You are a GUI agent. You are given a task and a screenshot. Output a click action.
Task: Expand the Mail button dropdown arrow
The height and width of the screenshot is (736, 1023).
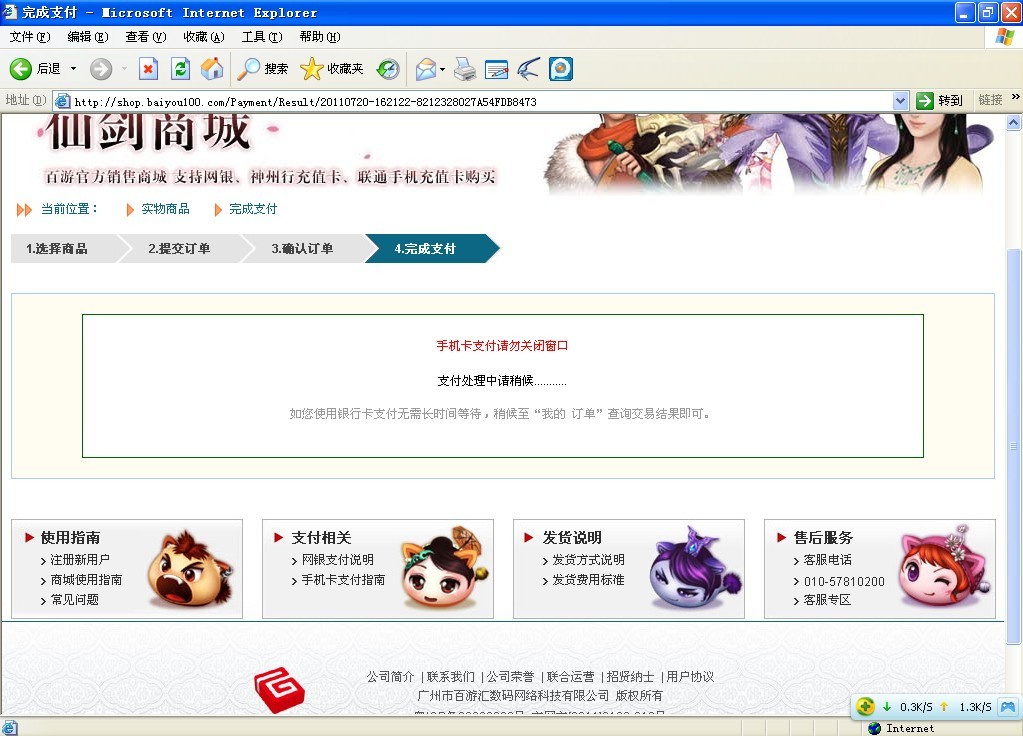(442, 69)
